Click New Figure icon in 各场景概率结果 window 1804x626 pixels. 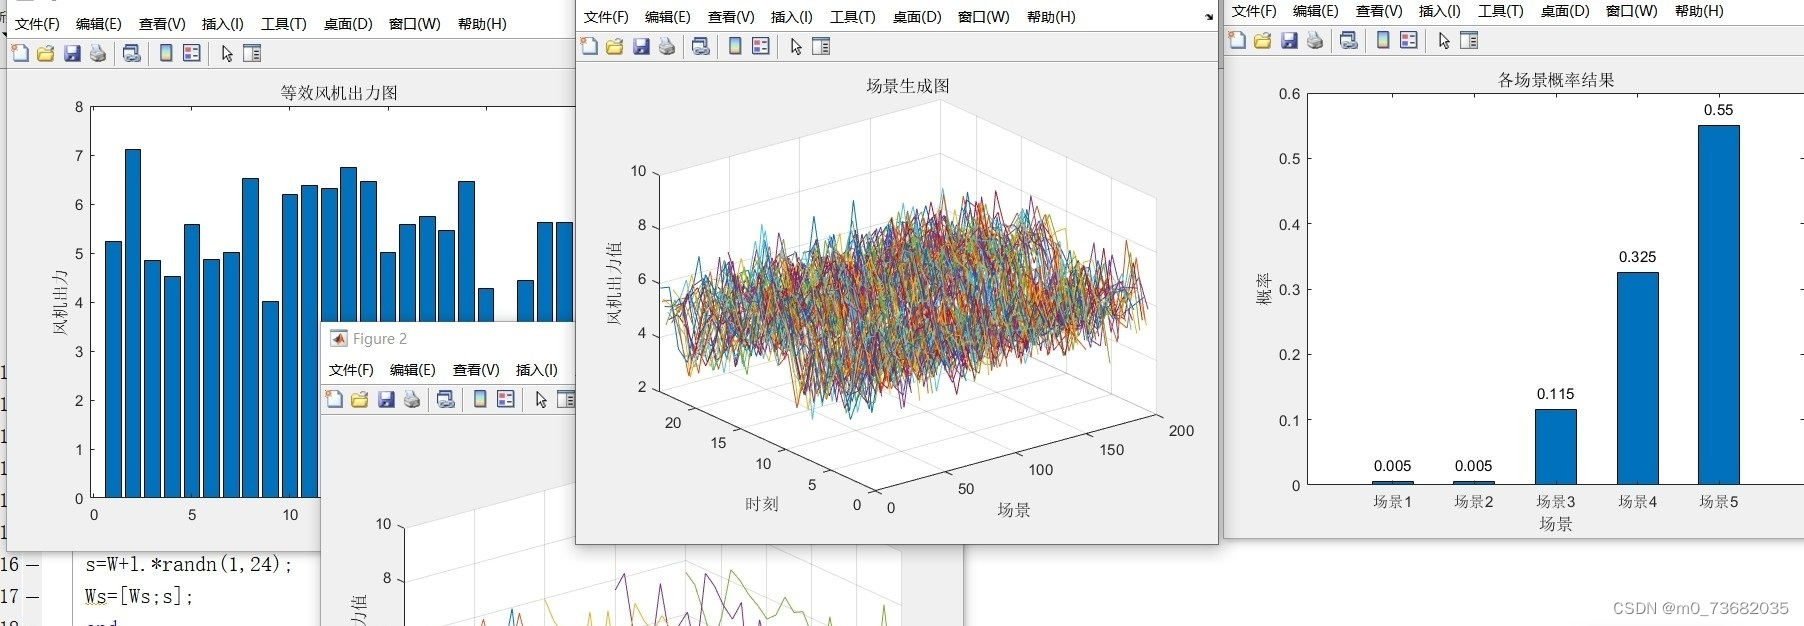[1237, 40]
